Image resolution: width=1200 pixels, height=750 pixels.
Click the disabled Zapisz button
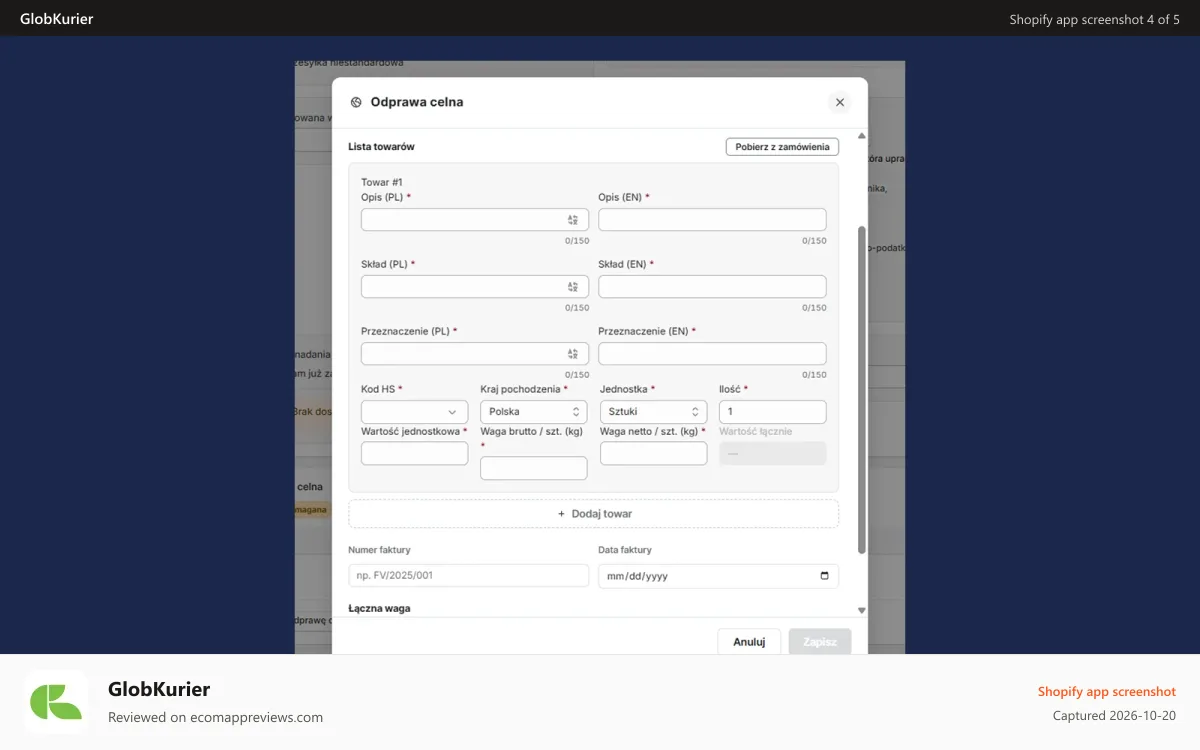820,642
